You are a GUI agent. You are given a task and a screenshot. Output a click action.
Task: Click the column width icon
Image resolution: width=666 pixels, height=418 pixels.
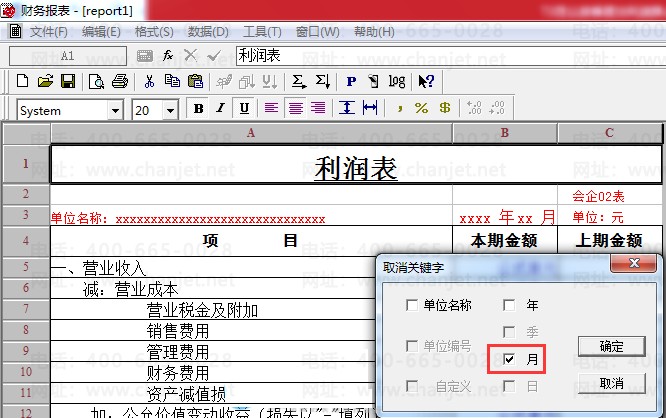click(370, 108)
